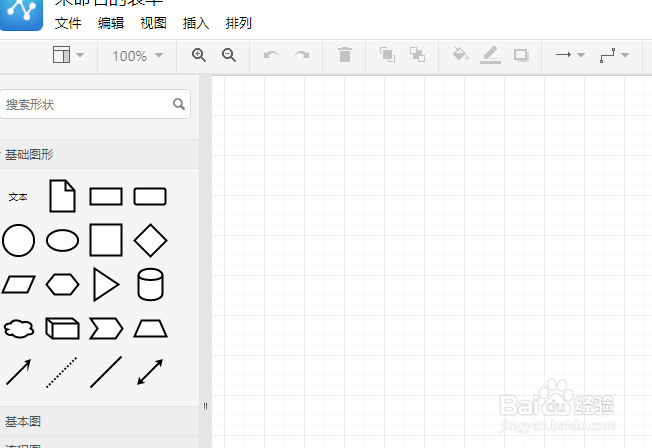Click the delete trash icon

345,55
